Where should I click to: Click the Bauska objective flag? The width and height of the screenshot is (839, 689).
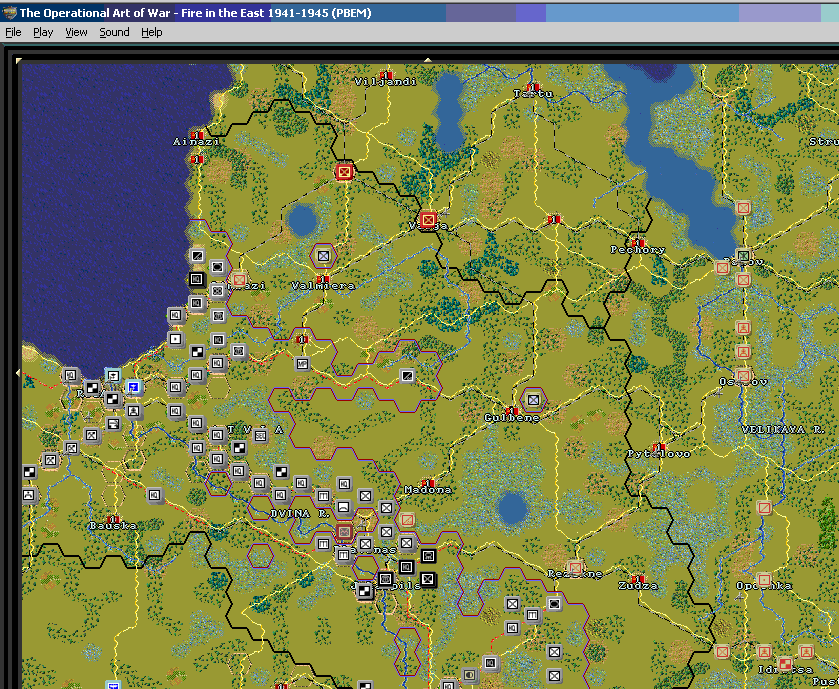[x=113, y=519]
